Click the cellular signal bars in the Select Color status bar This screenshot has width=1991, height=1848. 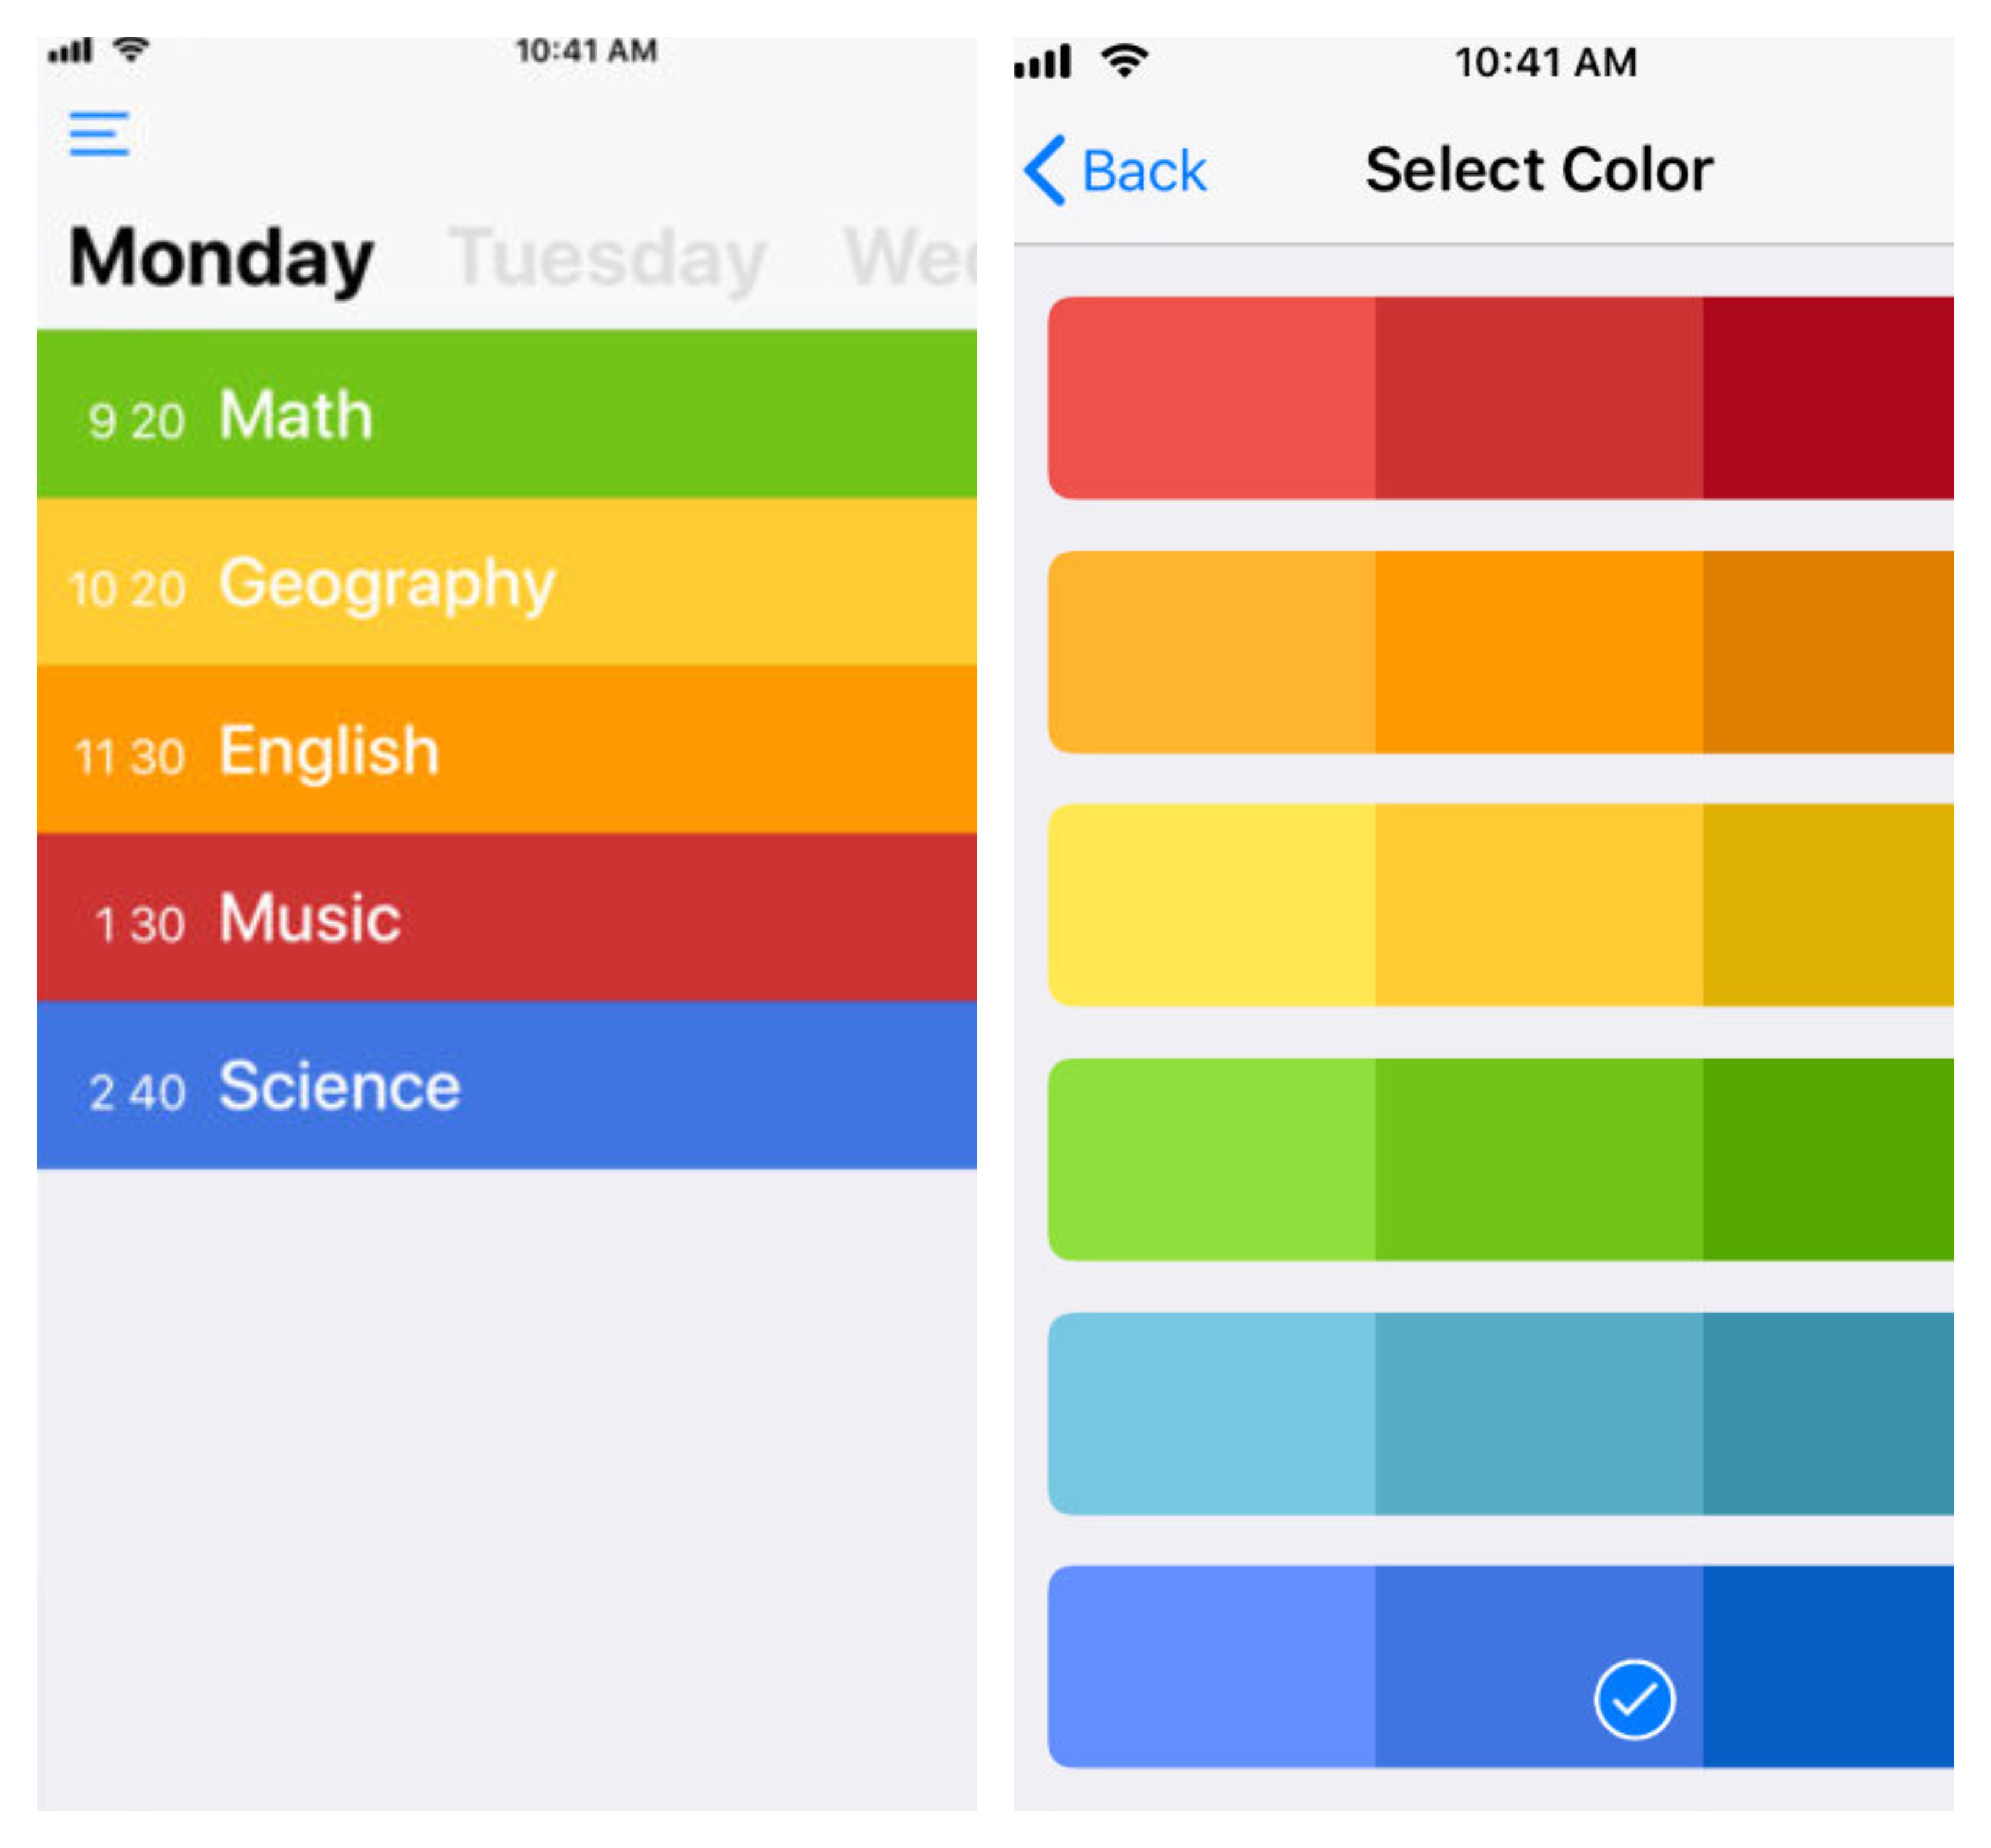click(1043, 61)
